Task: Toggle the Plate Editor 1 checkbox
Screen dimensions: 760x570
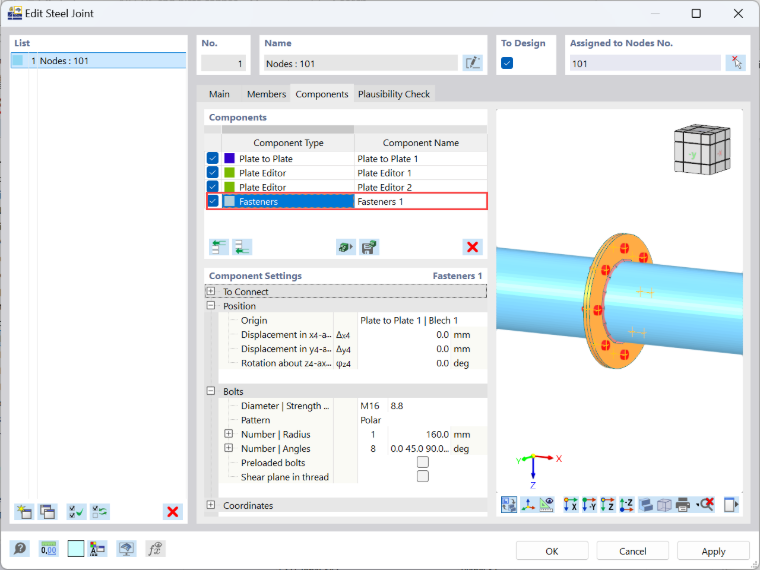Action: [x=212, y=173]
